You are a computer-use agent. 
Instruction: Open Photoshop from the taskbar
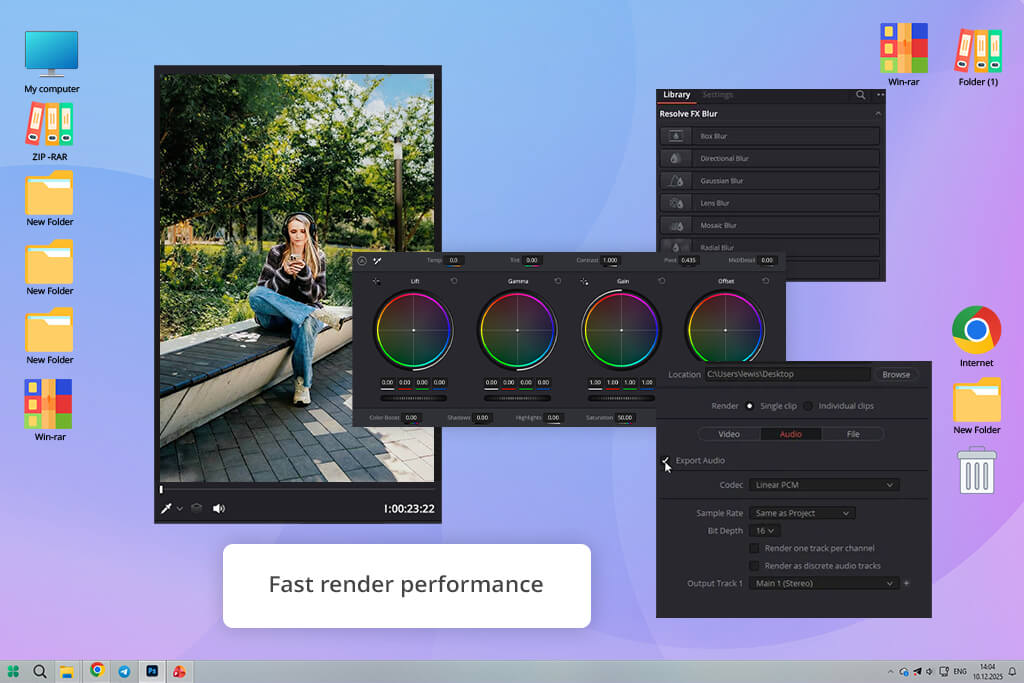[x=152, y=671]
